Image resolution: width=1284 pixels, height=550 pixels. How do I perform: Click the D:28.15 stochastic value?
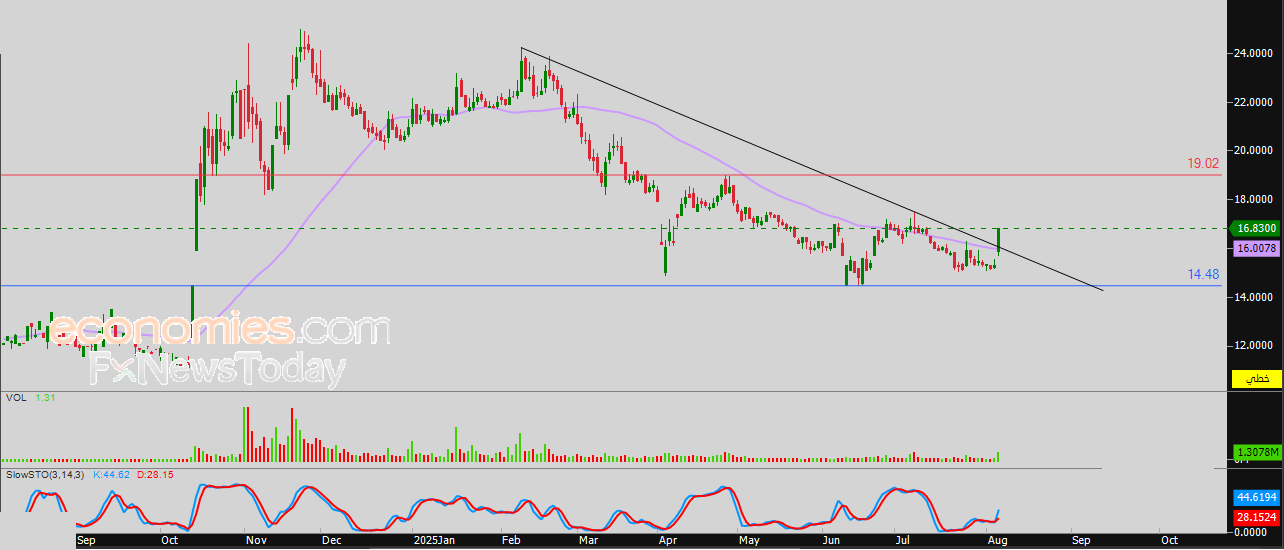(156, 474)
